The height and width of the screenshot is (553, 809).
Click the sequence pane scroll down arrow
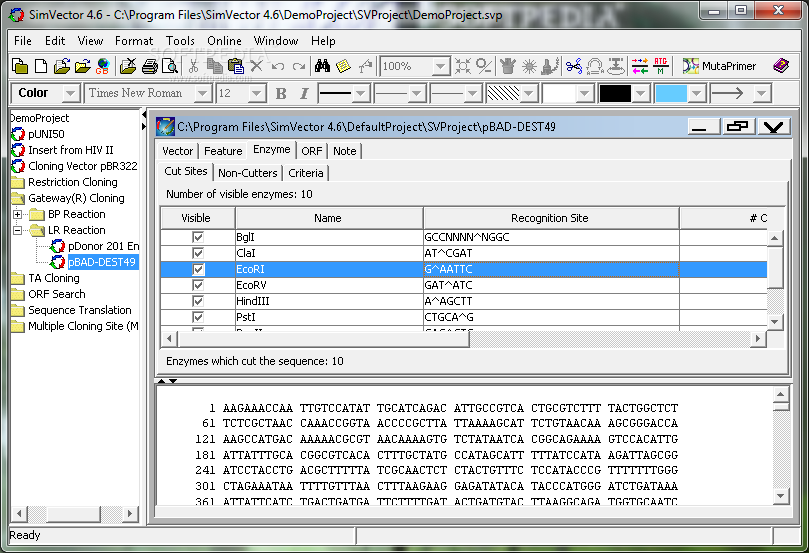[x=780, y=496]
